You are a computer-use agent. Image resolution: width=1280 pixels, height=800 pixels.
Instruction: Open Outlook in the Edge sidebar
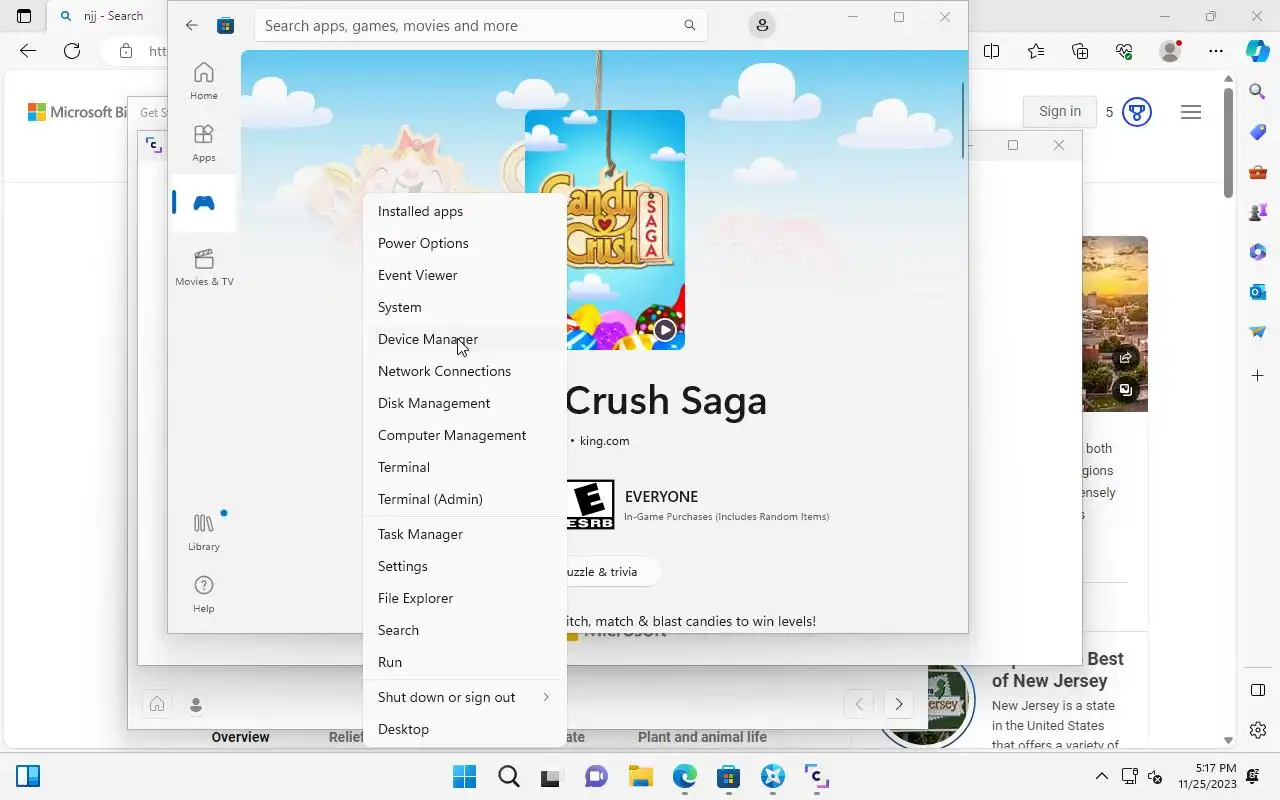coord(1258,292)
